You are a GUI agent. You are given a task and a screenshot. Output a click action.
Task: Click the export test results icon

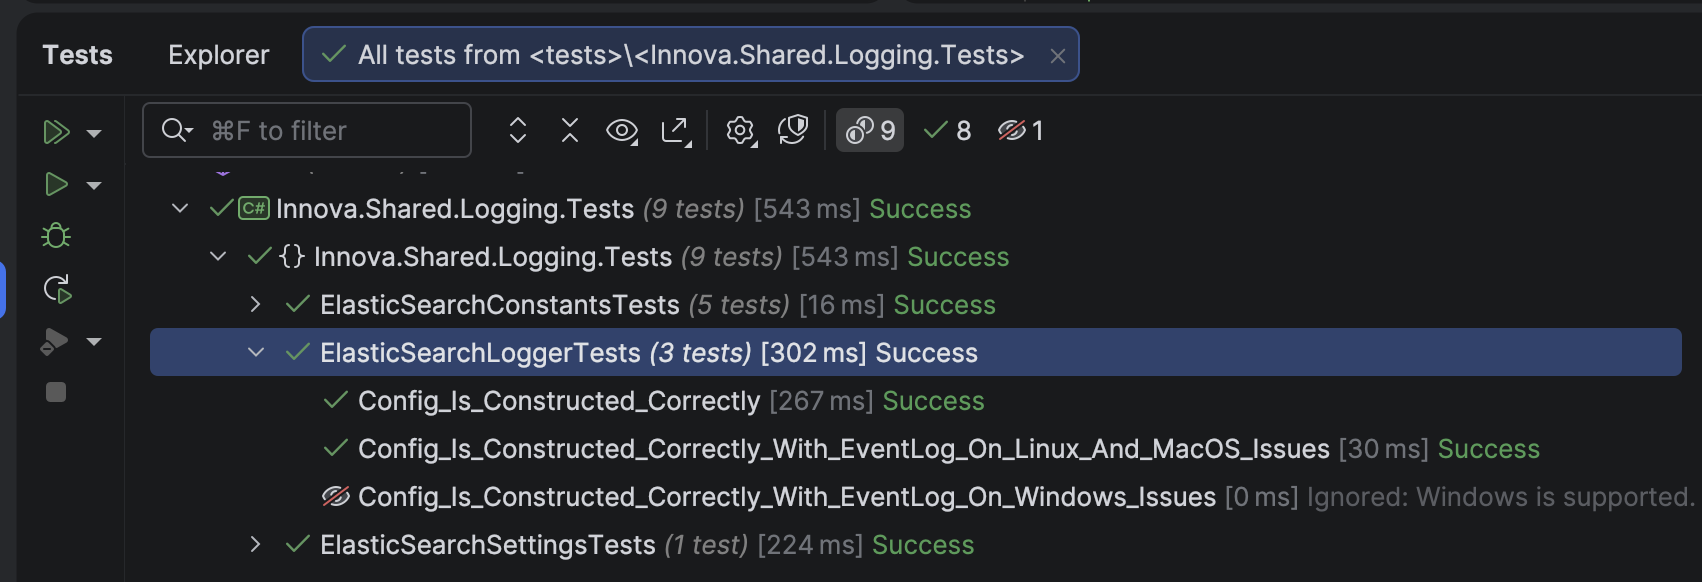676,131
